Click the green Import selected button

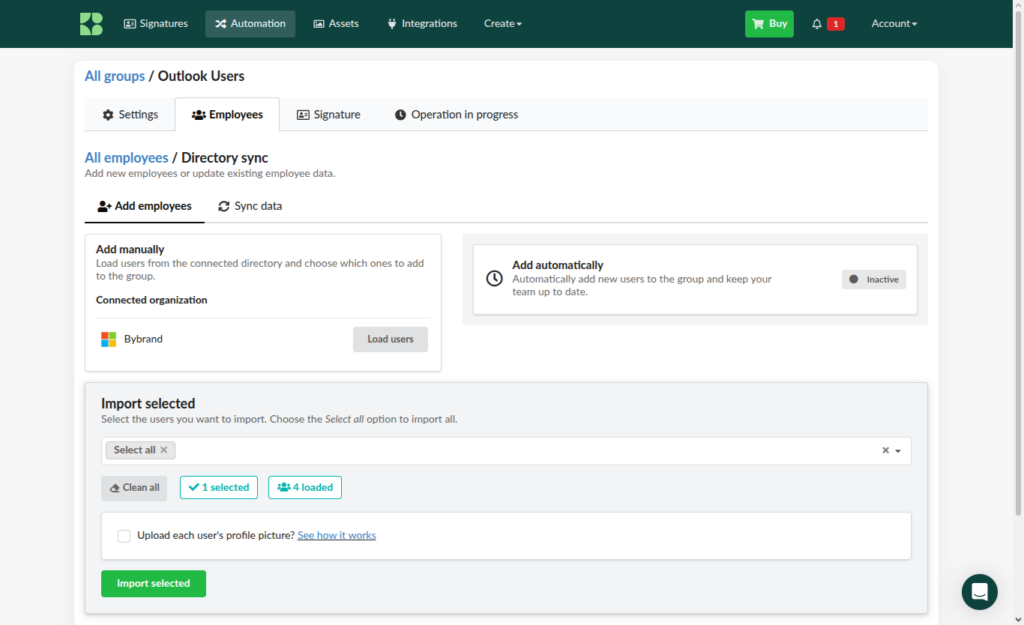[153, 583]
